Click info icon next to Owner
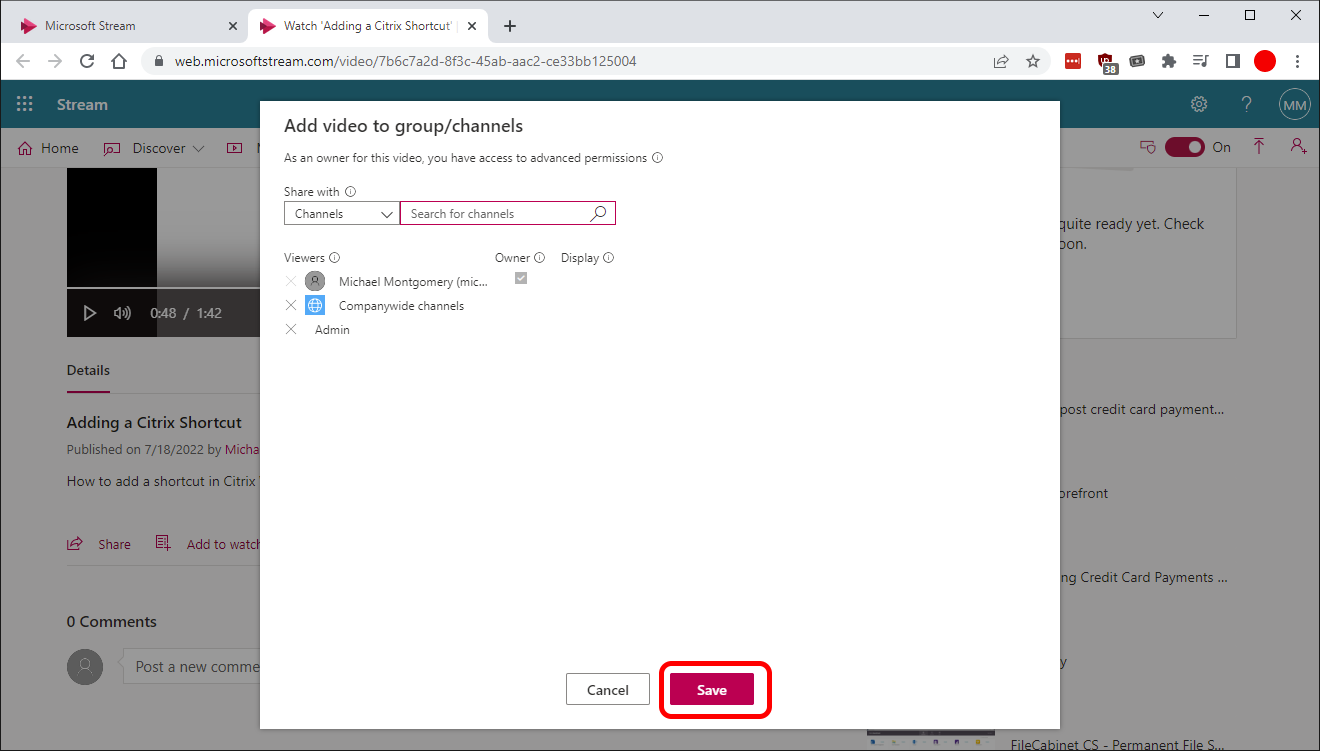 (540, 258)
